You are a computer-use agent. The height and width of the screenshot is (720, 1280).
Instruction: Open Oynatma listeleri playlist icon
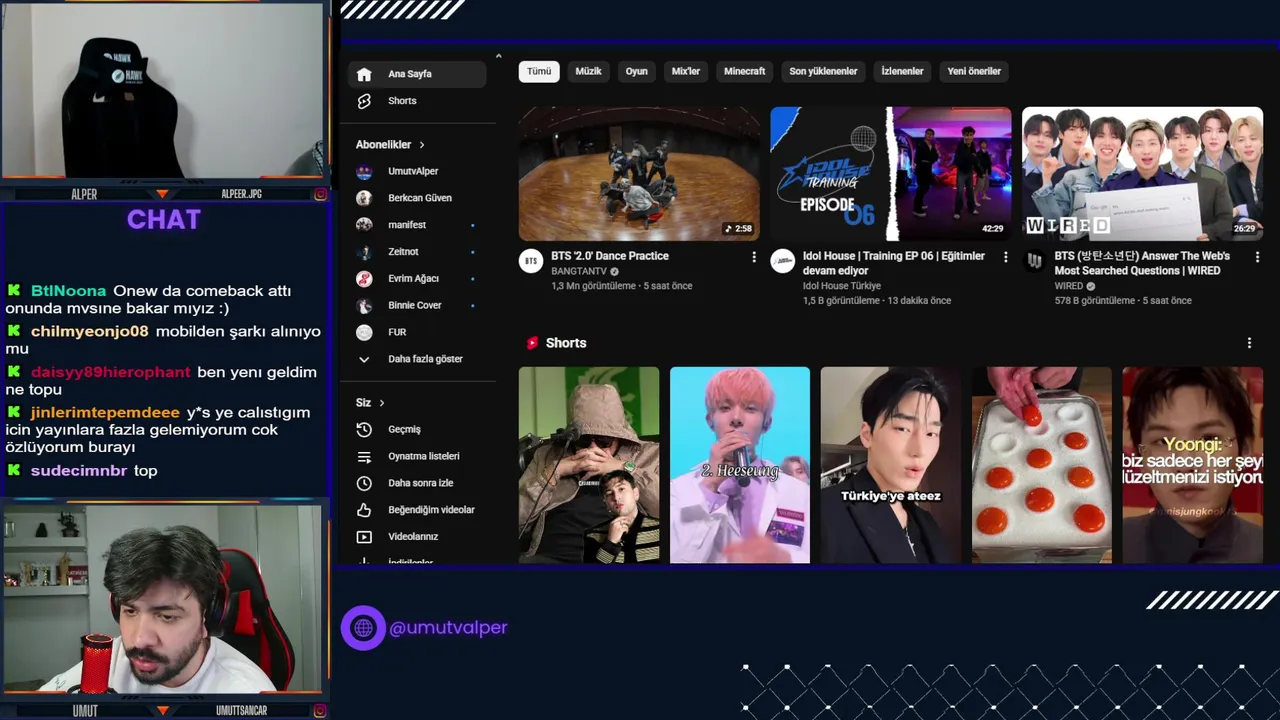(x=364, y=456)
